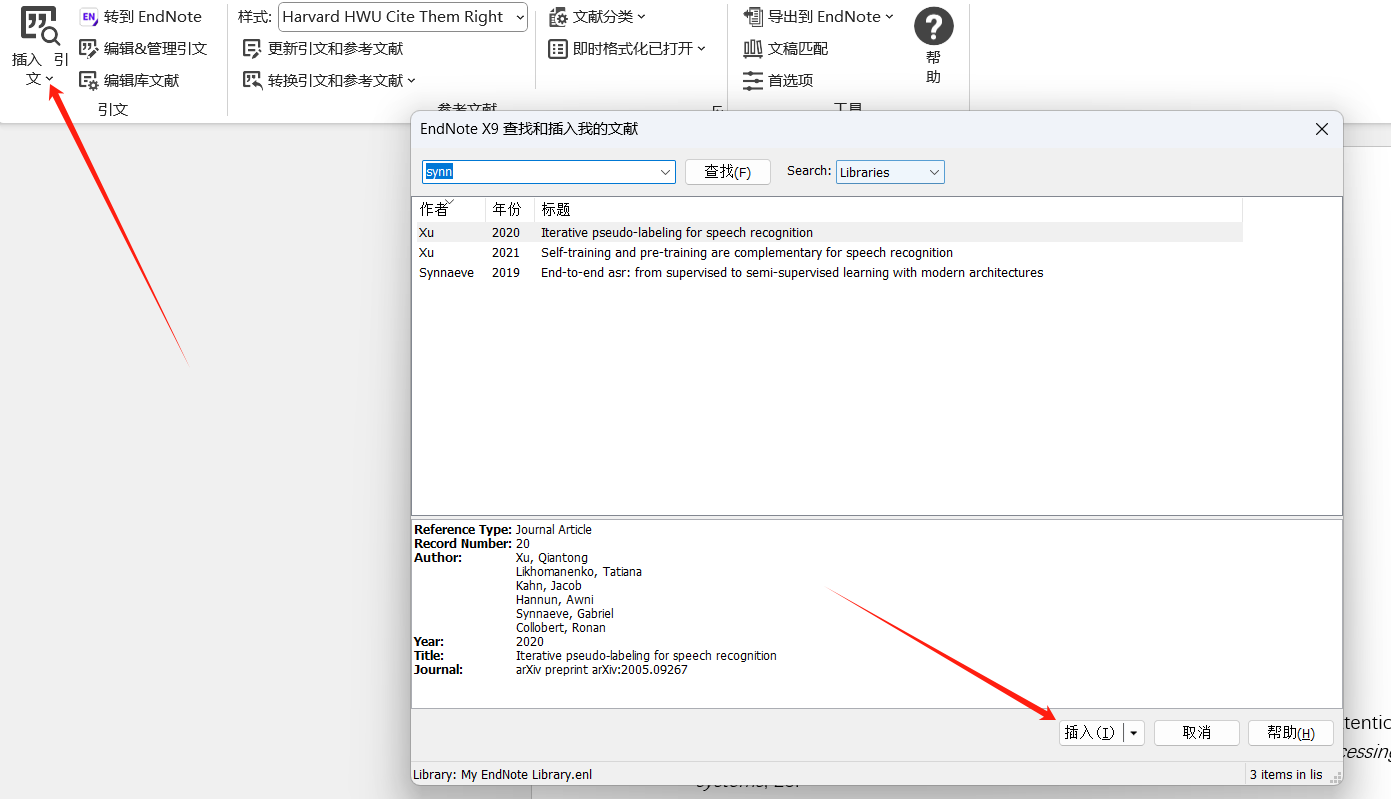Expand 文献分类 menu

pyautogui.click(x=598, y=17)
